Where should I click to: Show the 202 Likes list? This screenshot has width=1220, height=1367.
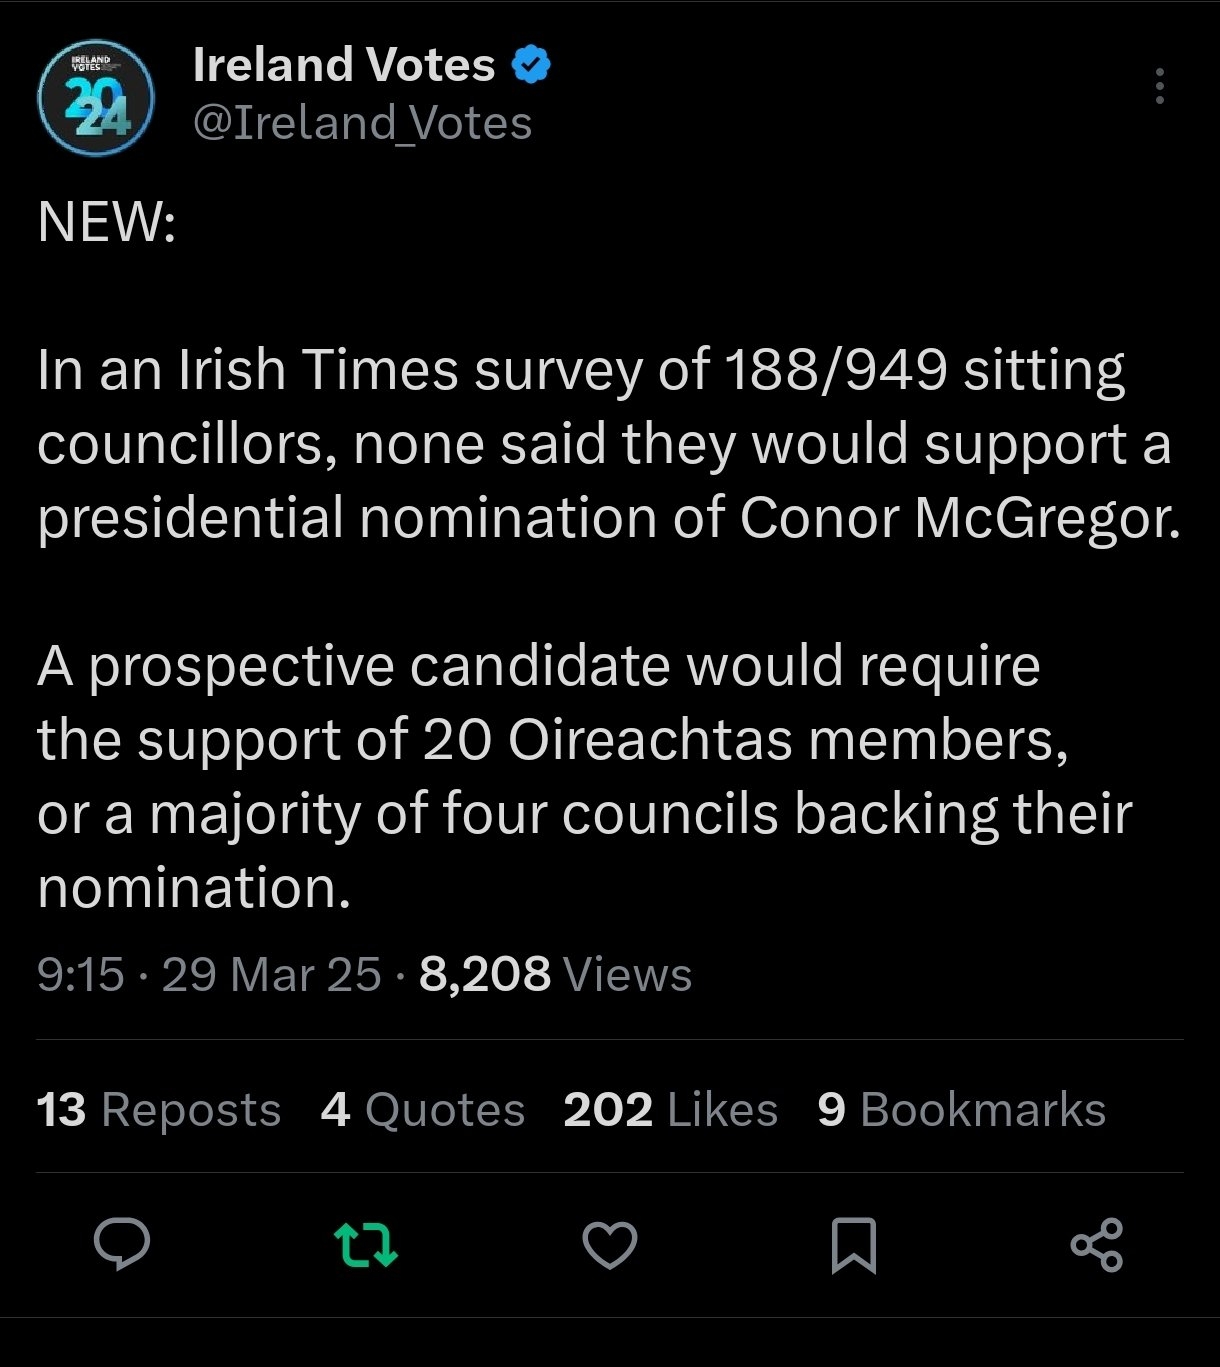click(670, 1110)
